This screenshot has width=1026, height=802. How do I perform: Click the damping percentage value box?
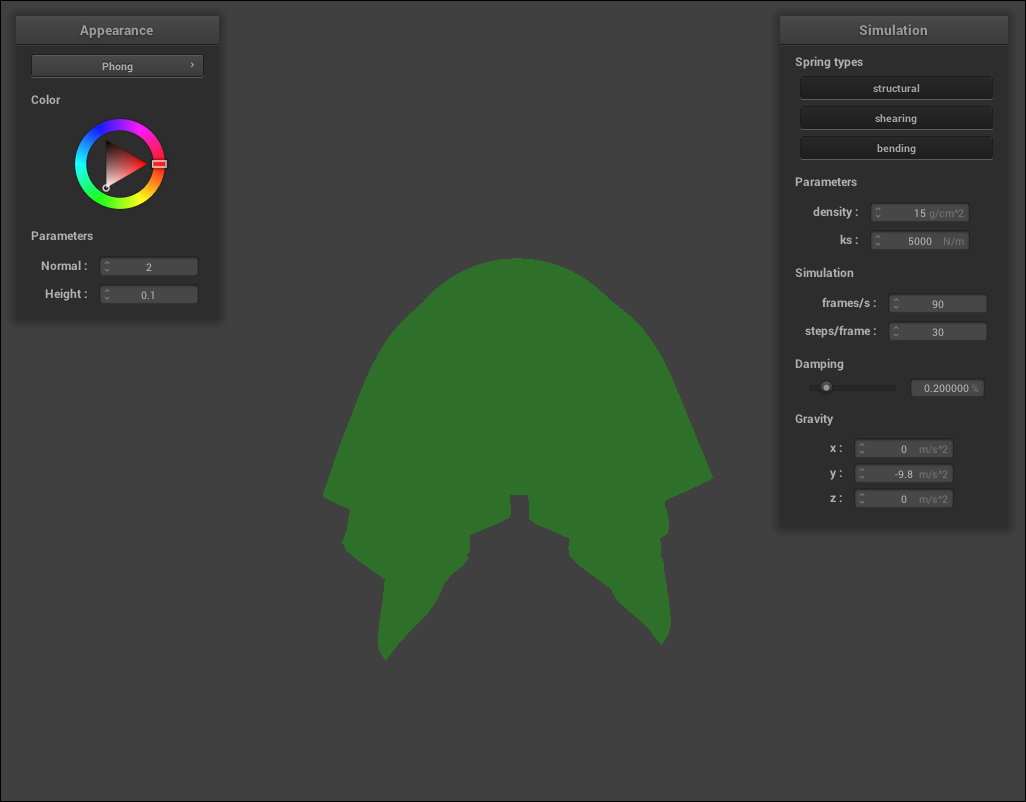[x=946, y=388]
